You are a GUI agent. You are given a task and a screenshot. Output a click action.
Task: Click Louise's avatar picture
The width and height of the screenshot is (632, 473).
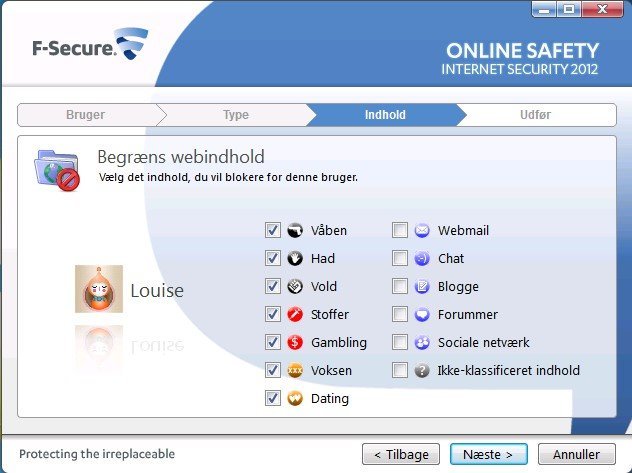99,289
